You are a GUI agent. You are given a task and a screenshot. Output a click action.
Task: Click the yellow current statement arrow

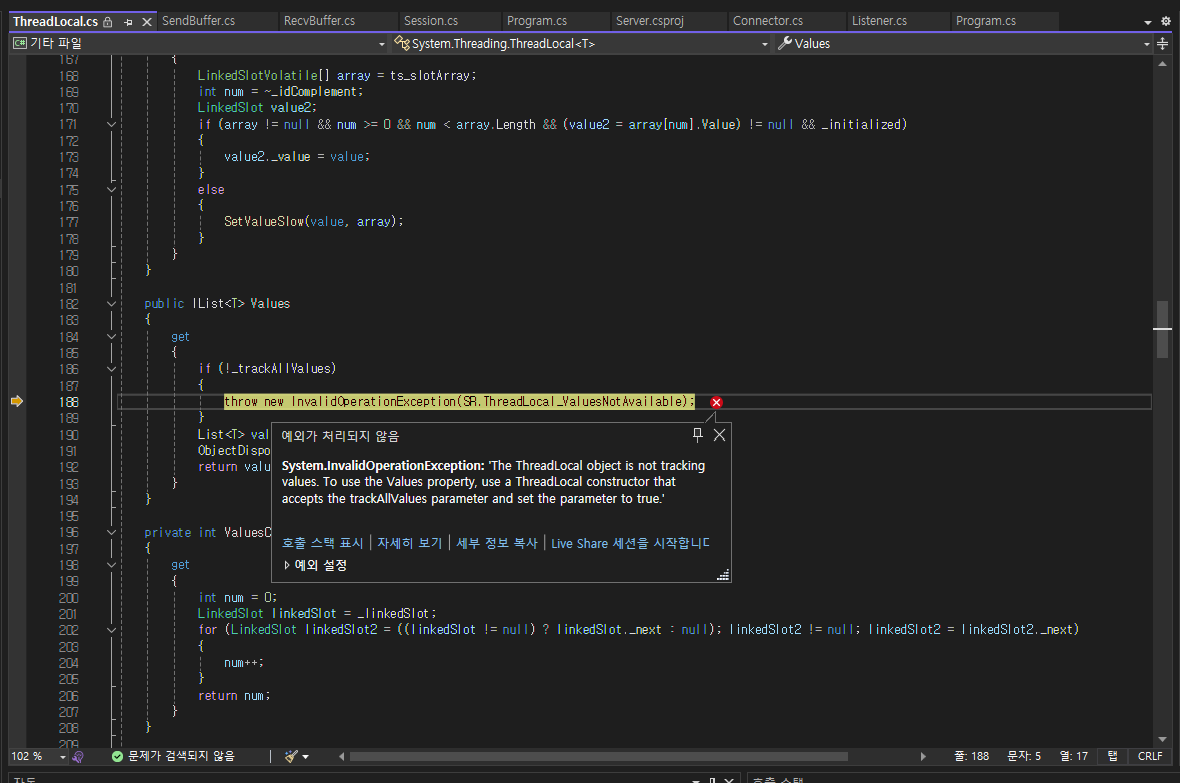pyautogui.click(x=17, y=401)
